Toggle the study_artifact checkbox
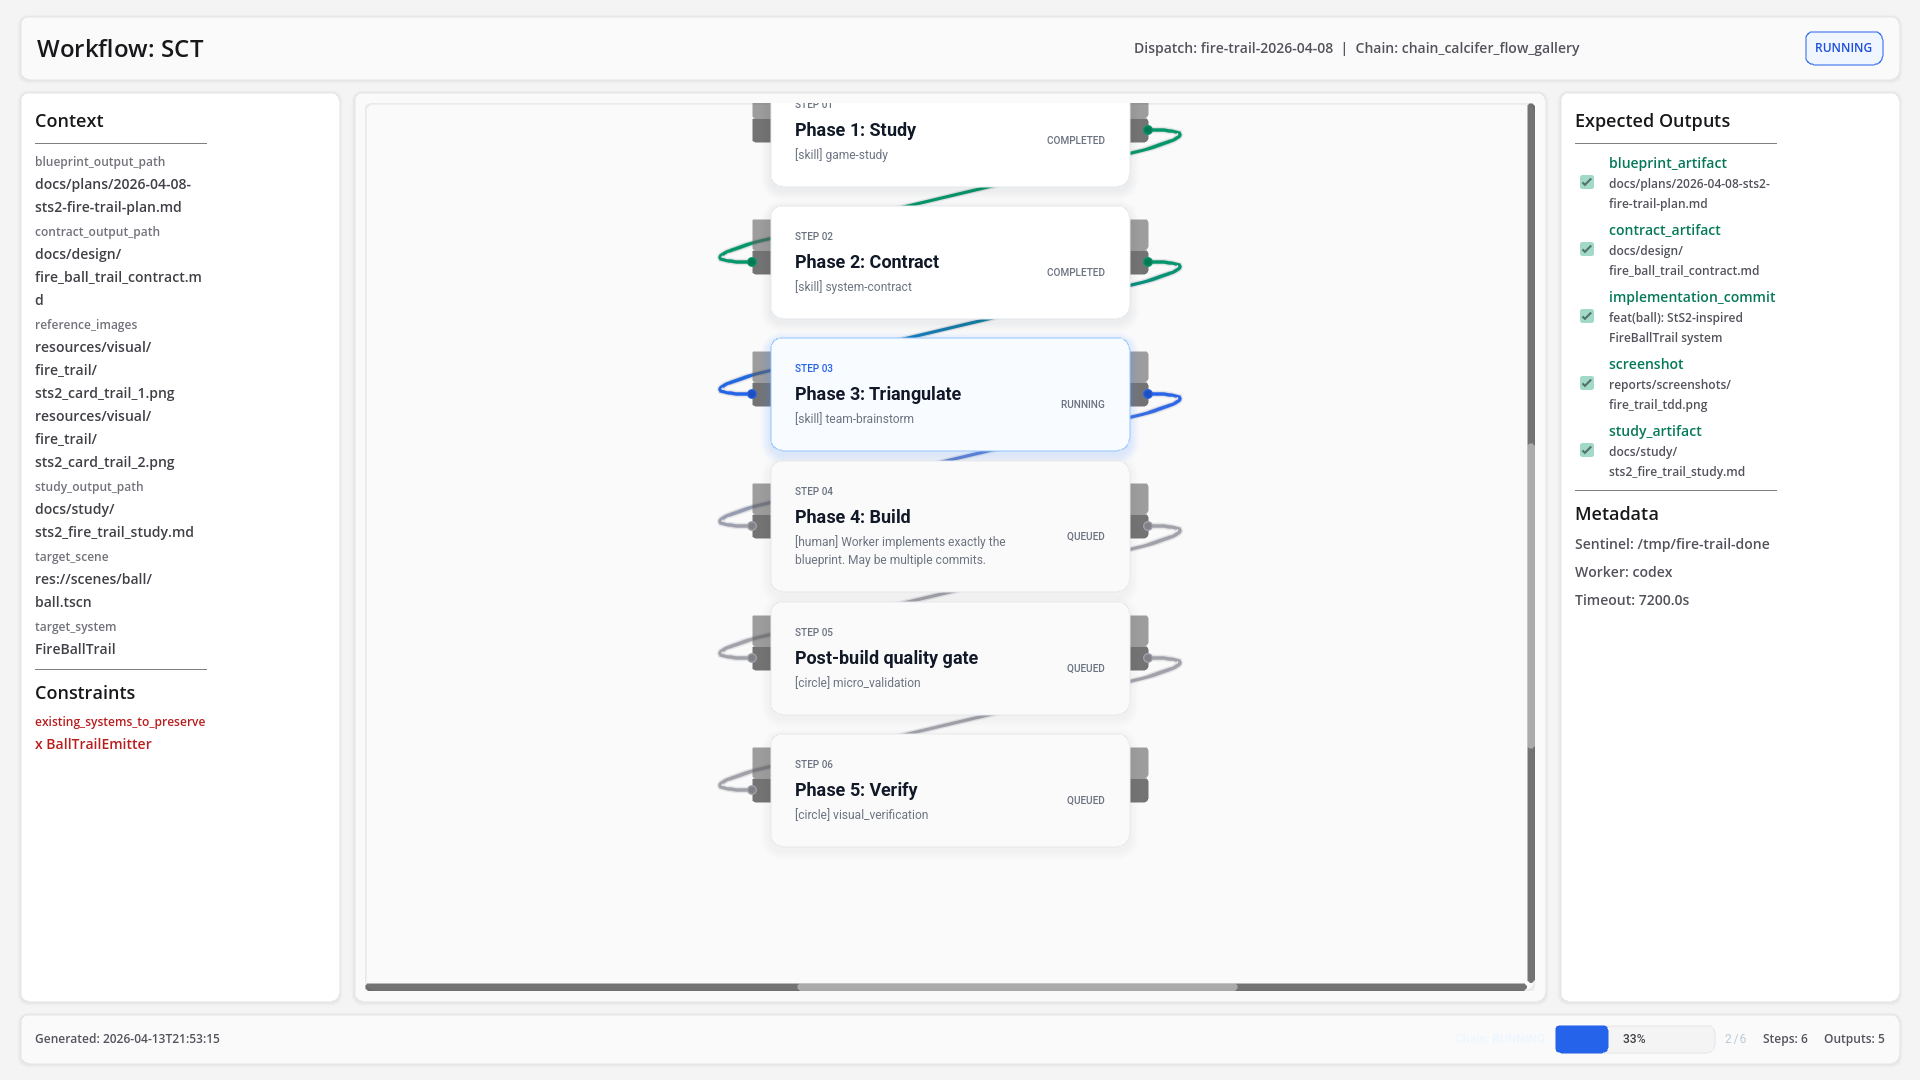 (1587, 450)
